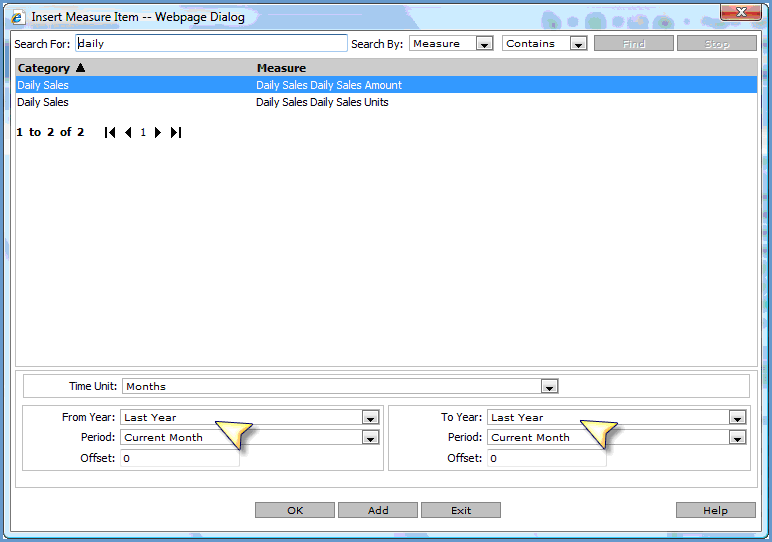772x542 pixels.
Task: Click the From Year Offset field
Action: click(179, 459)
